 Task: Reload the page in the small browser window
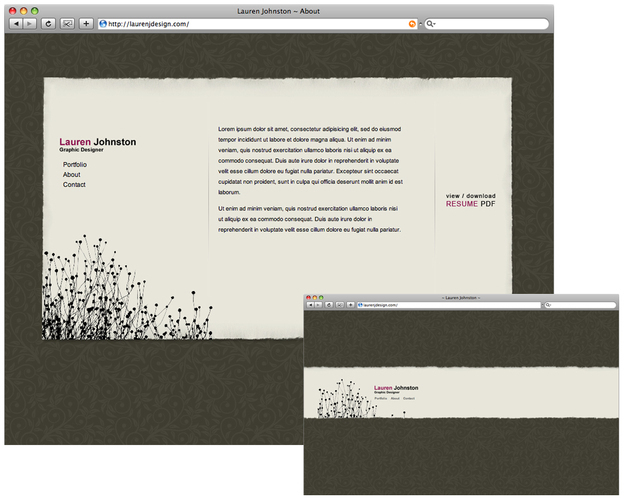pos(329,305)
